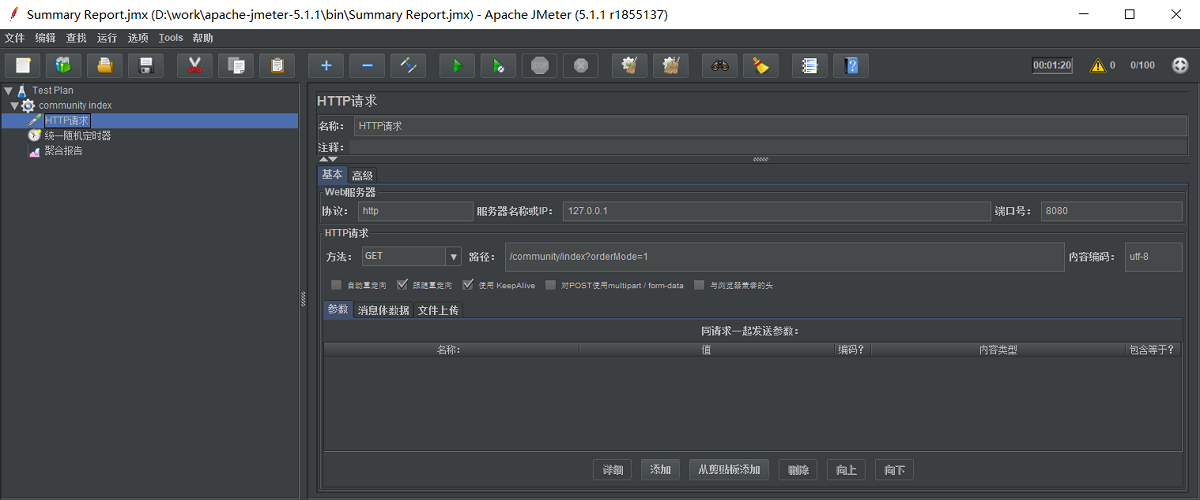Viewport: 1200px width, 500px height.
Task: Click the 端口号 8080 field
Action: (1112, 211)
